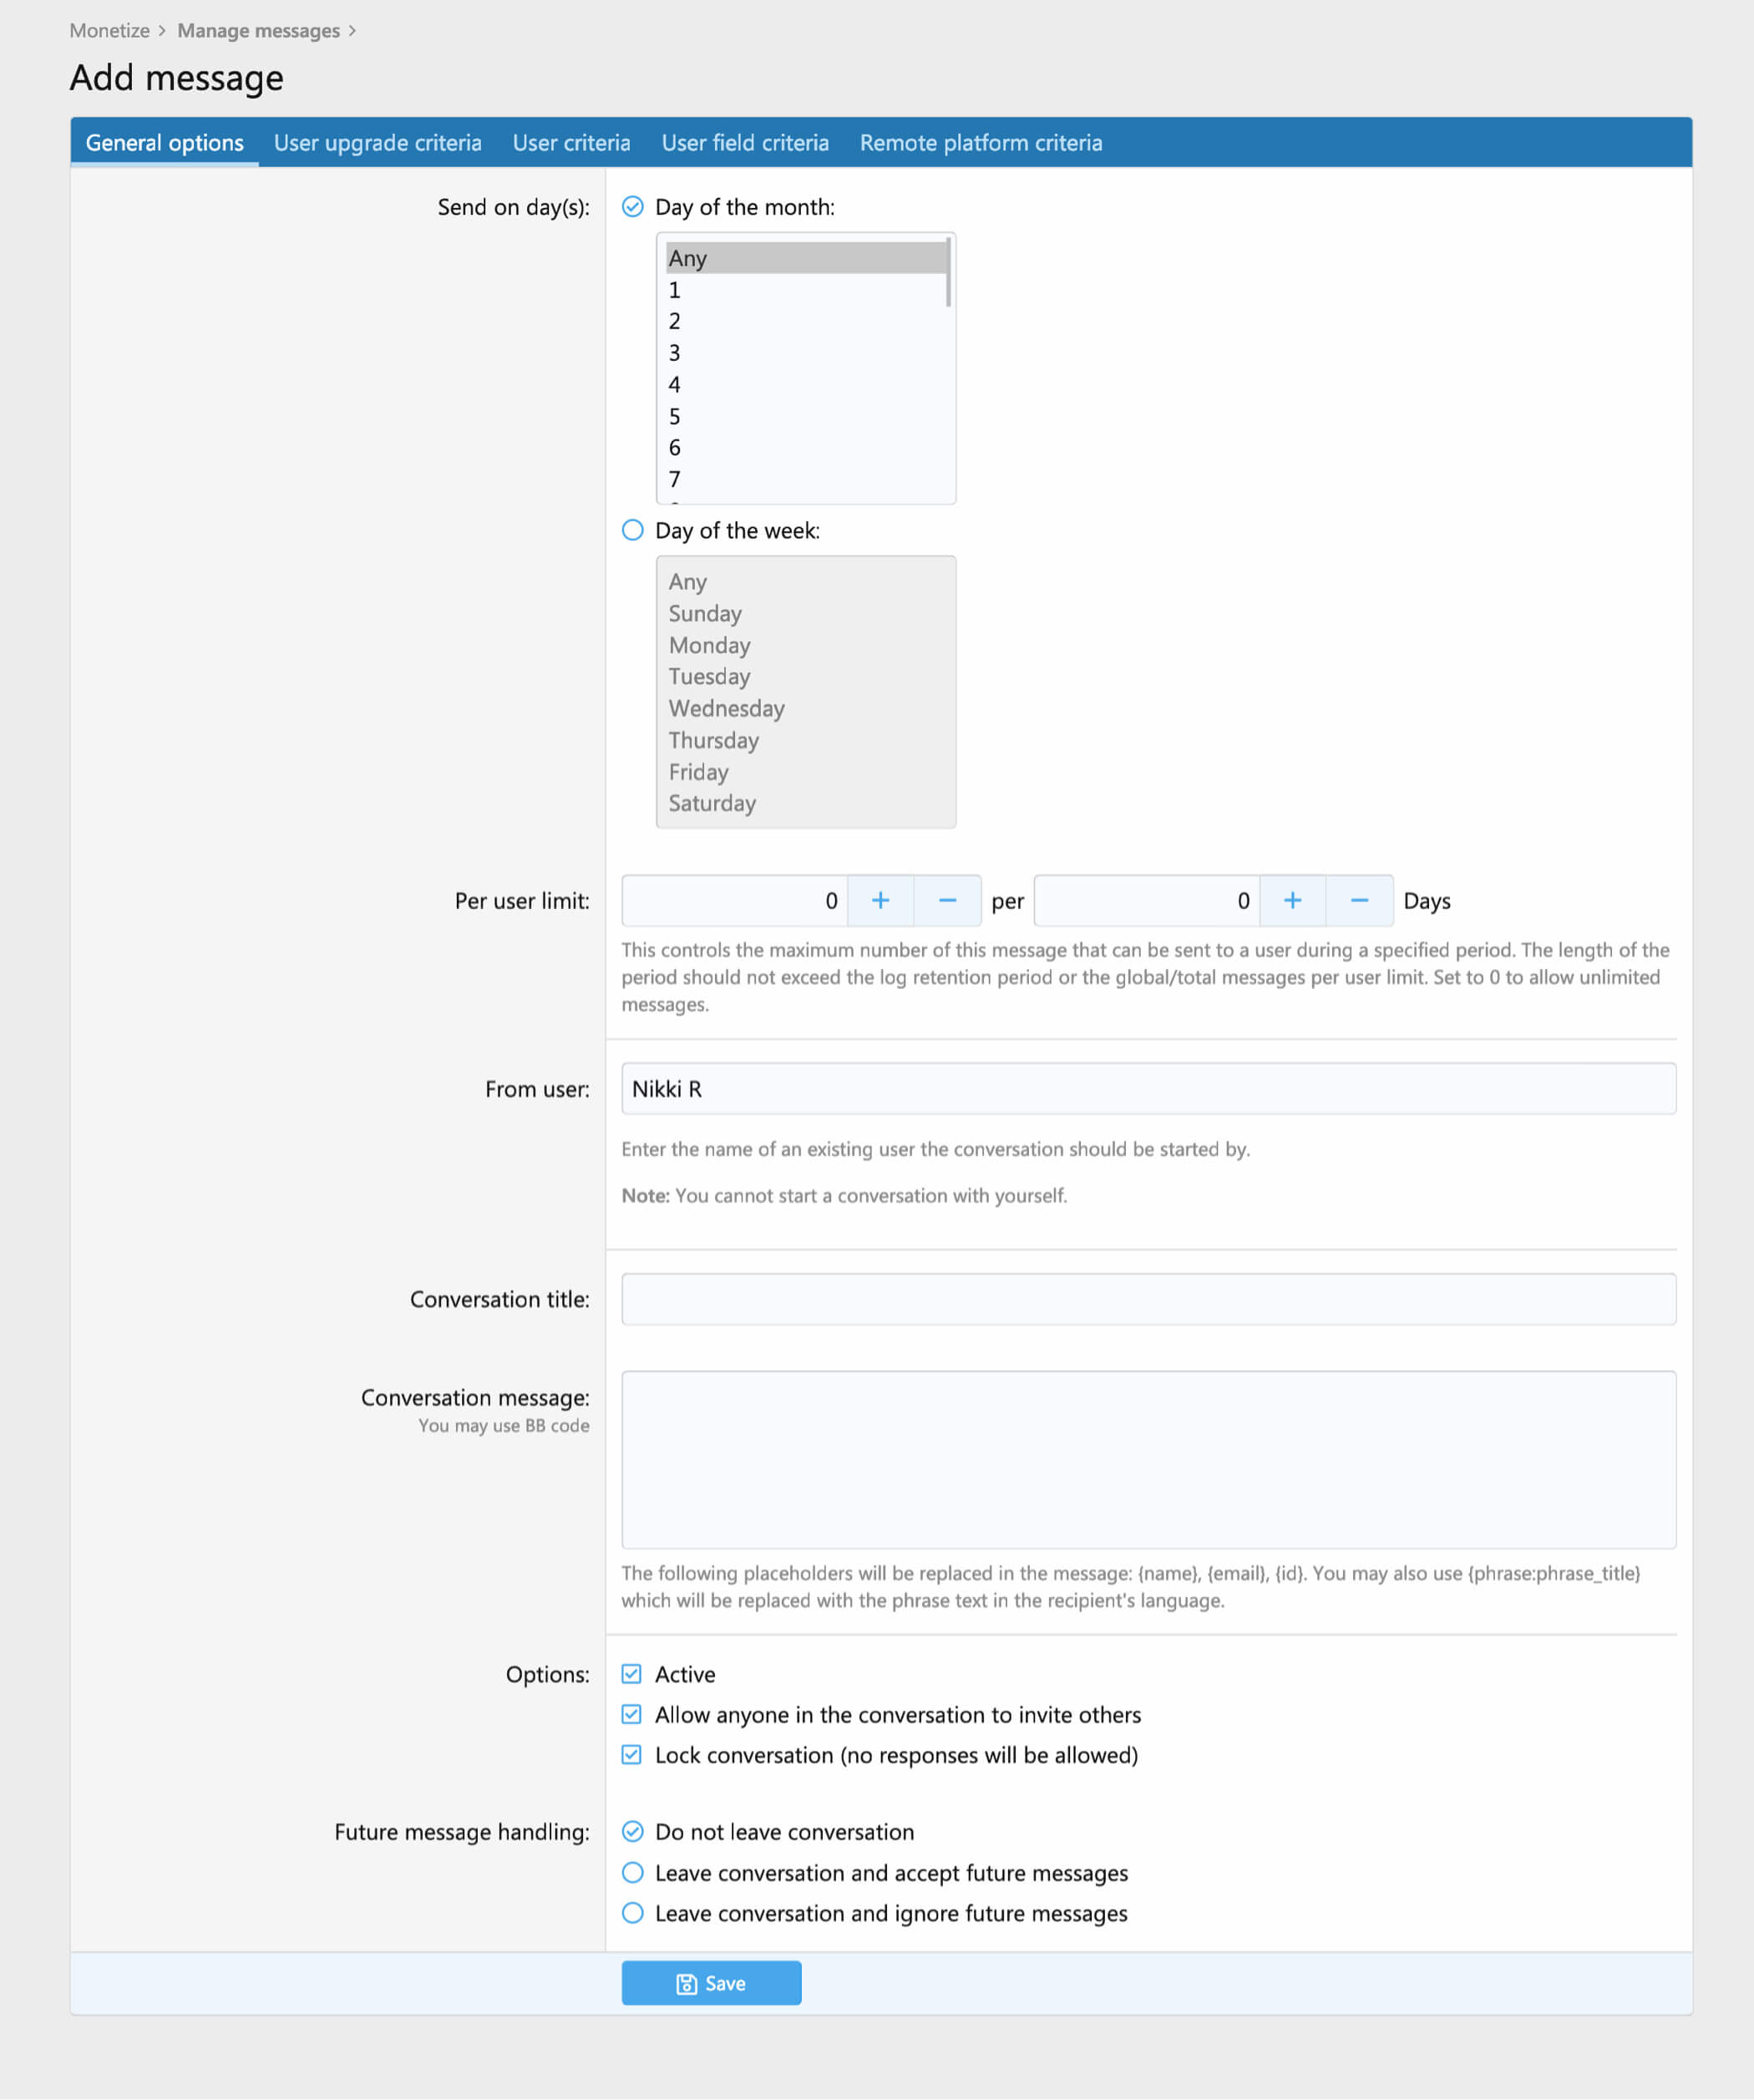Image resolution: width=1754 pixels, height=2100 pixels.
Task: Focus the Conversation title input field
Action: click(x=1148, y=1299)
